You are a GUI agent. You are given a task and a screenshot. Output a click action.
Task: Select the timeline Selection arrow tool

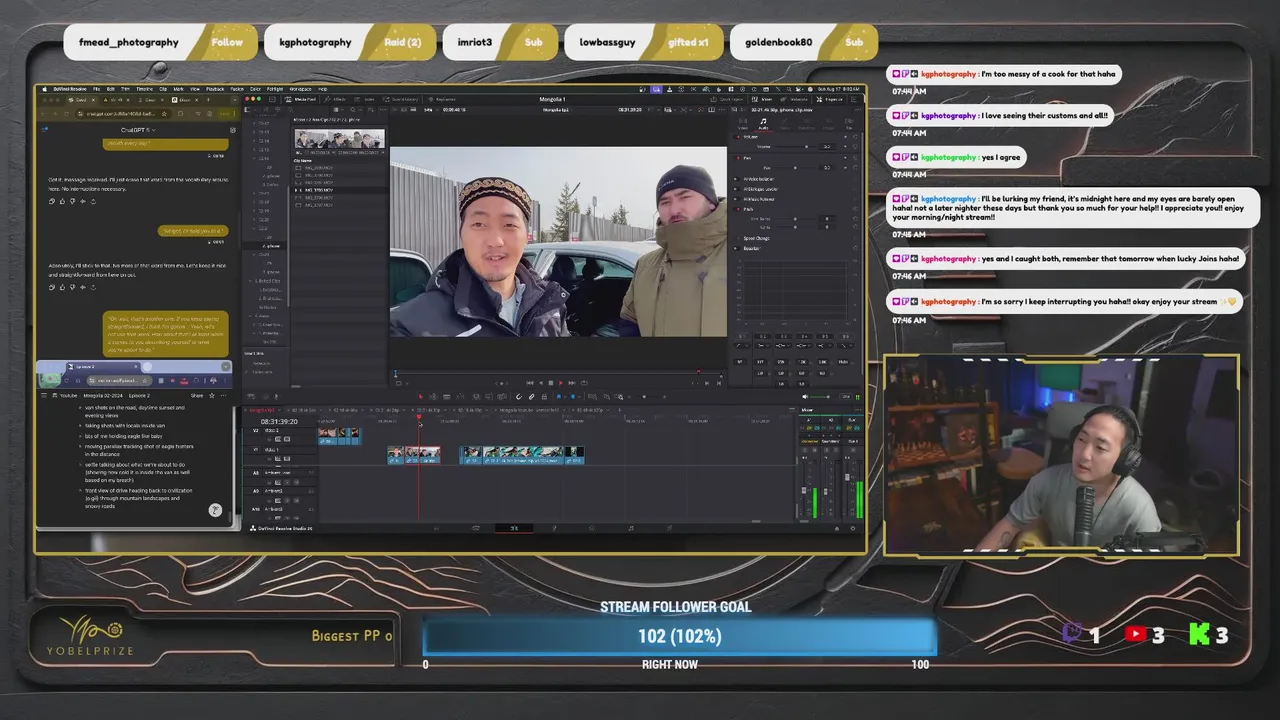click(420, 396)
